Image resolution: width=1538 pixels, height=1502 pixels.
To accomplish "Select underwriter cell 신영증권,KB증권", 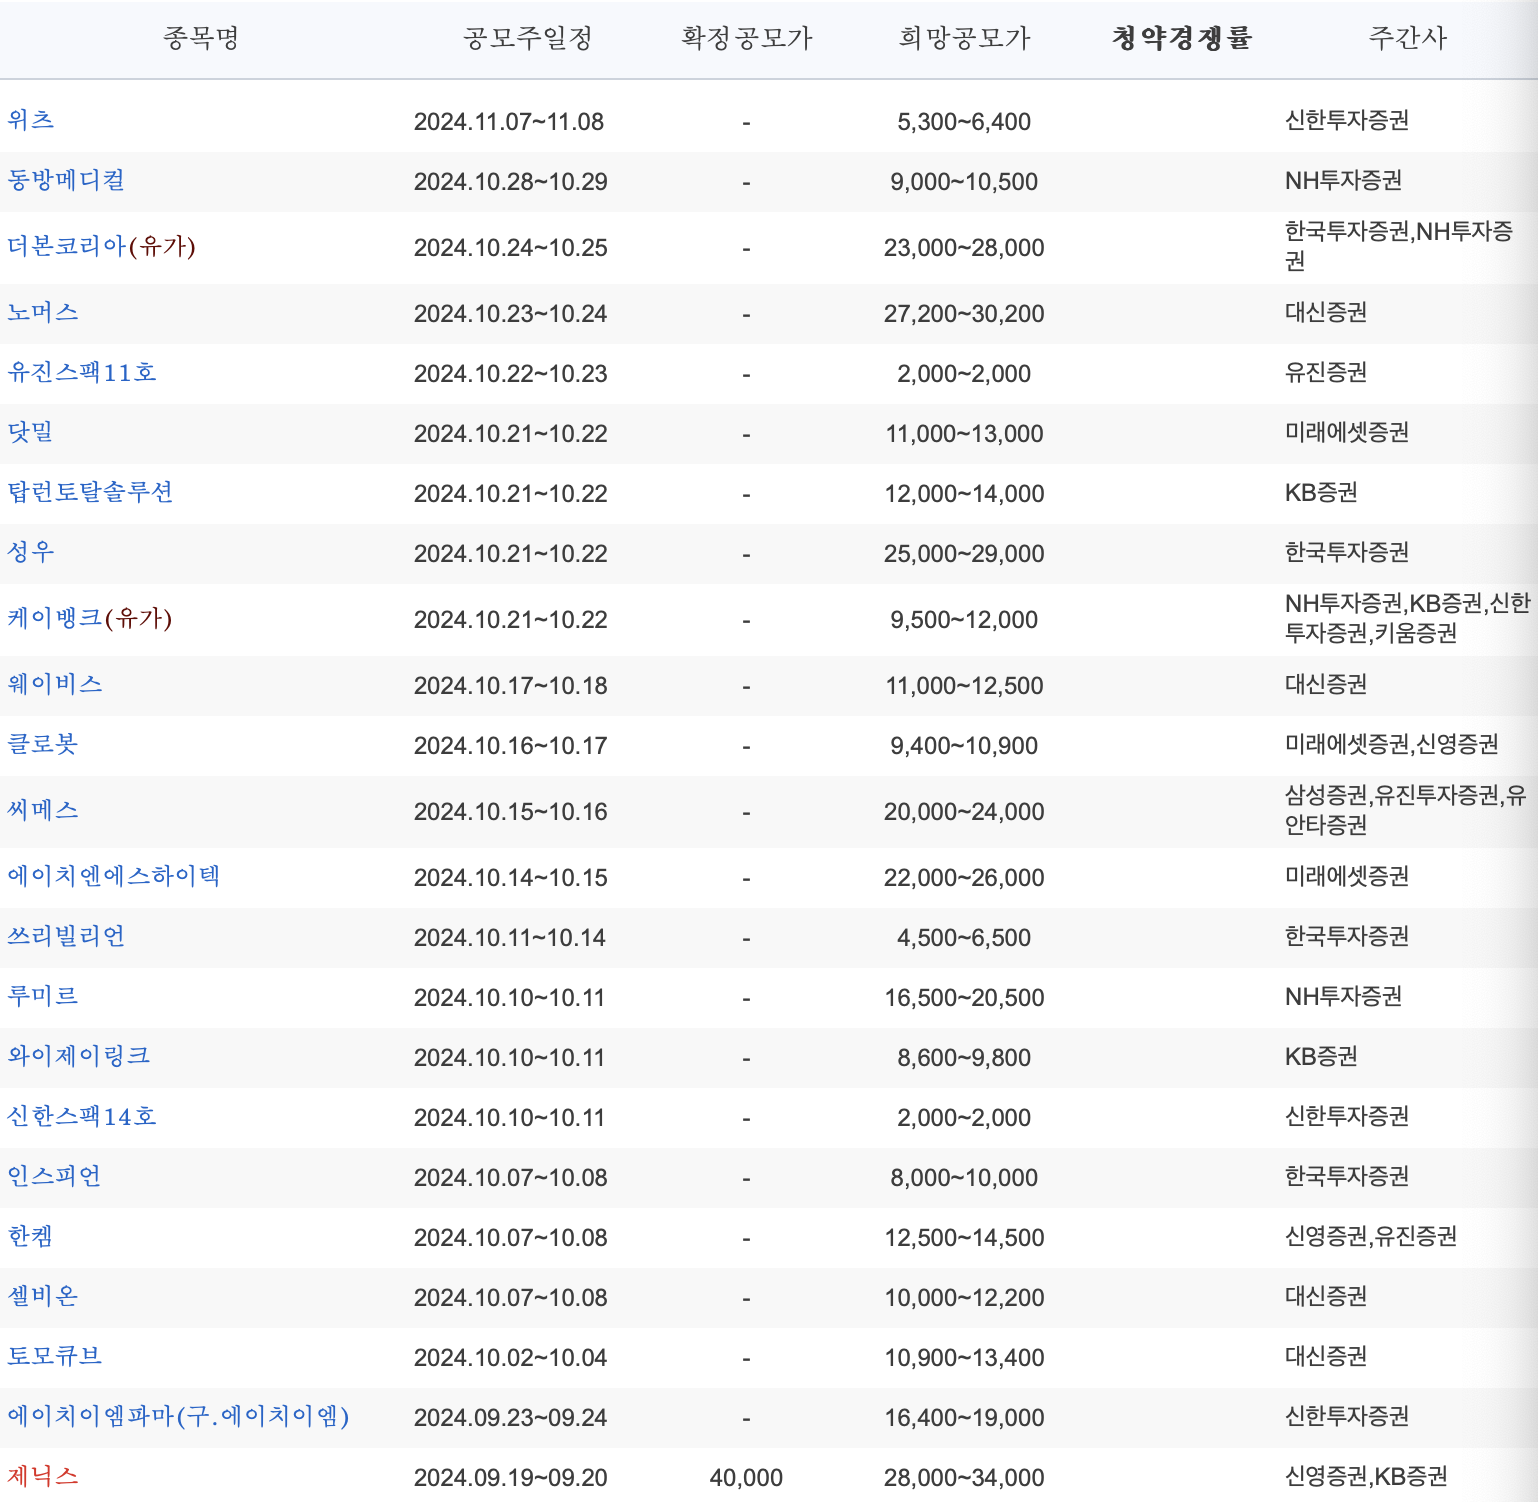I will coord(1366,1476).
